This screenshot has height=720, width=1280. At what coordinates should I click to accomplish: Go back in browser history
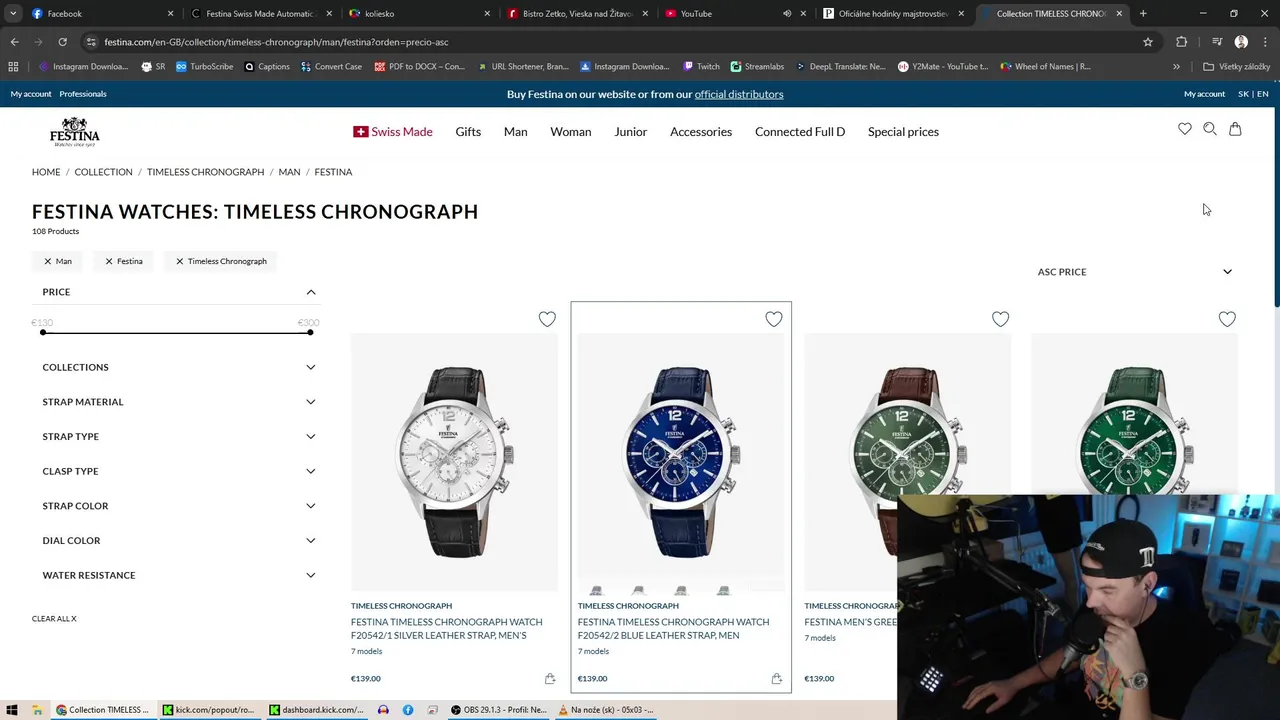tap(14, 42)
